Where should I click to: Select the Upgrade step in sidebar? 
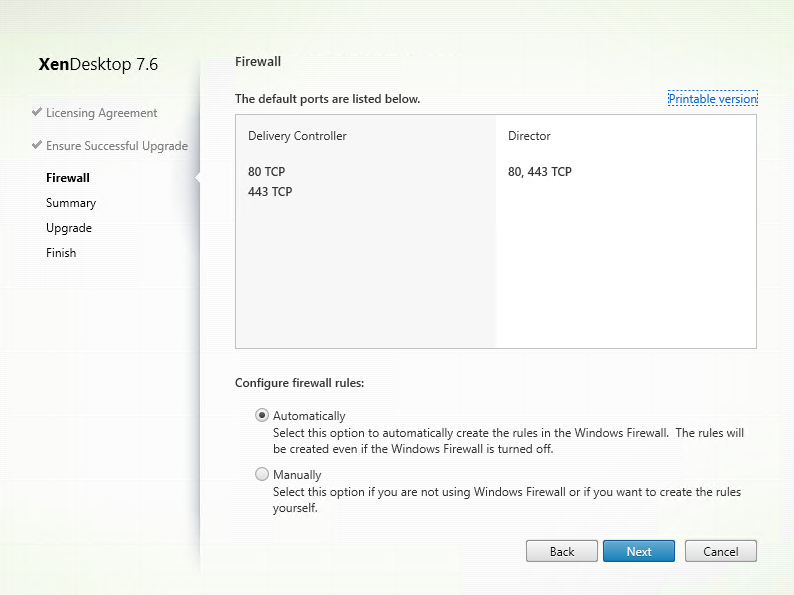click(x=69, y=228)
